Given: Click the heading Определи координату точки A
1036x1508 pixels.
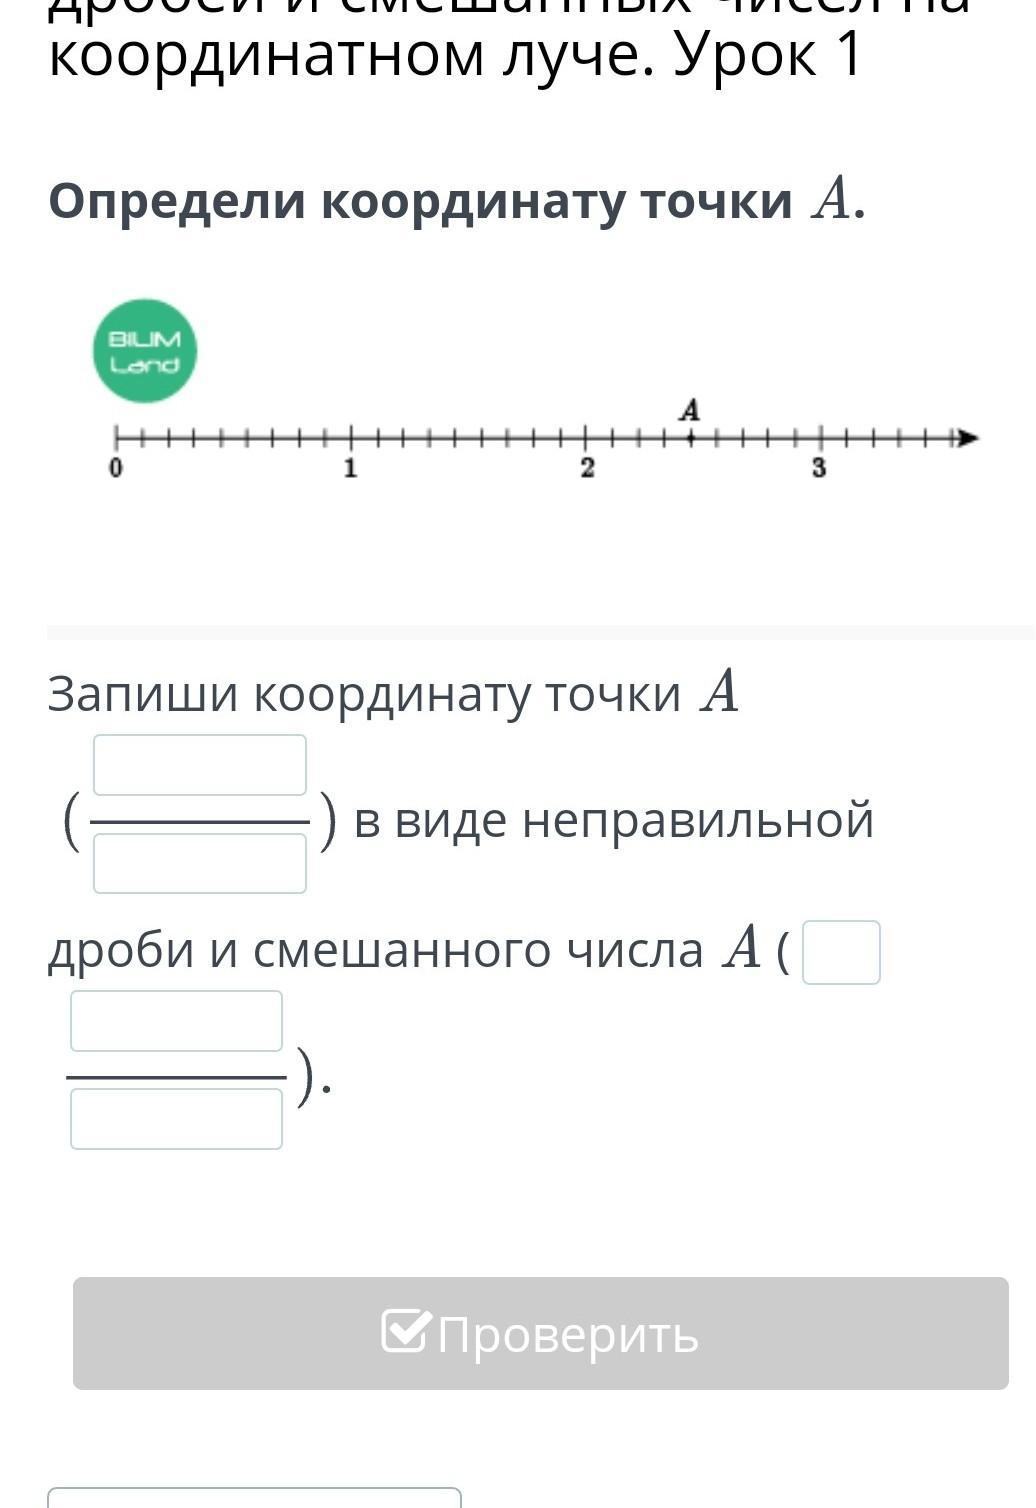Looking at the screenshot, I should point(456,200).
